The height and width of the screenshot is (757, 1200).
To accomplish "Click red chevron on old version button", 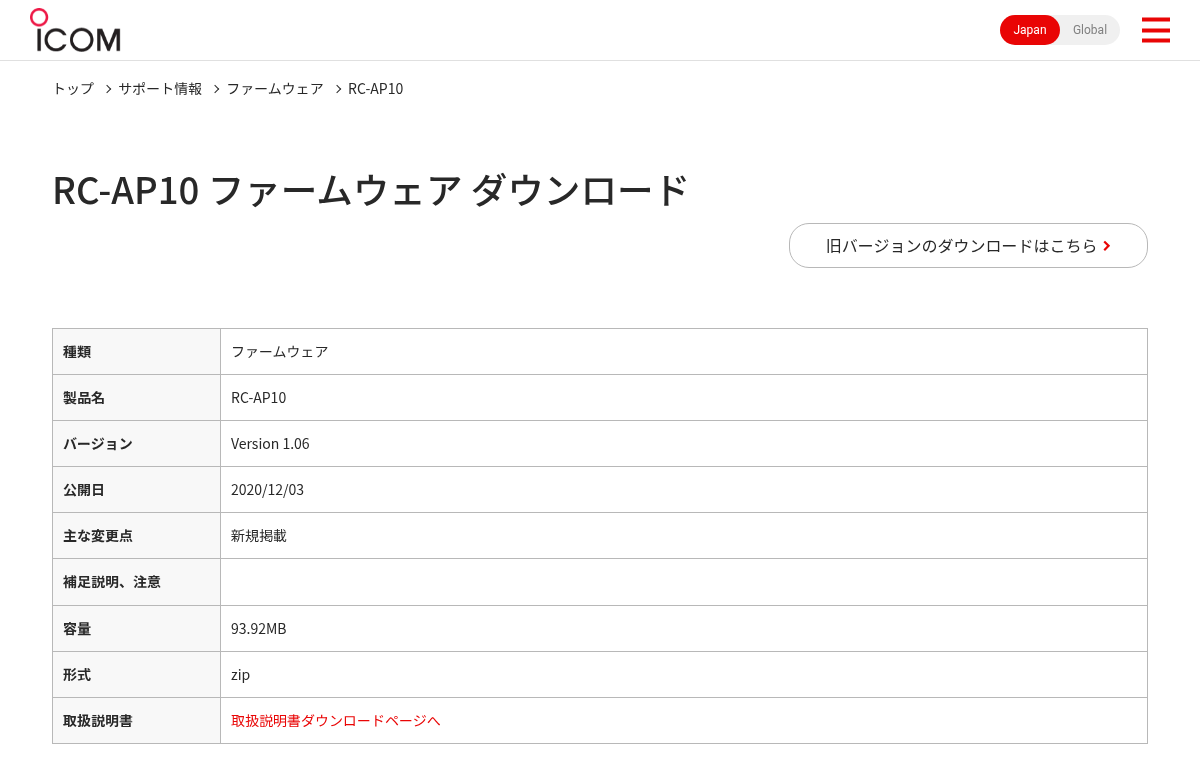I will click(1107, 246).
